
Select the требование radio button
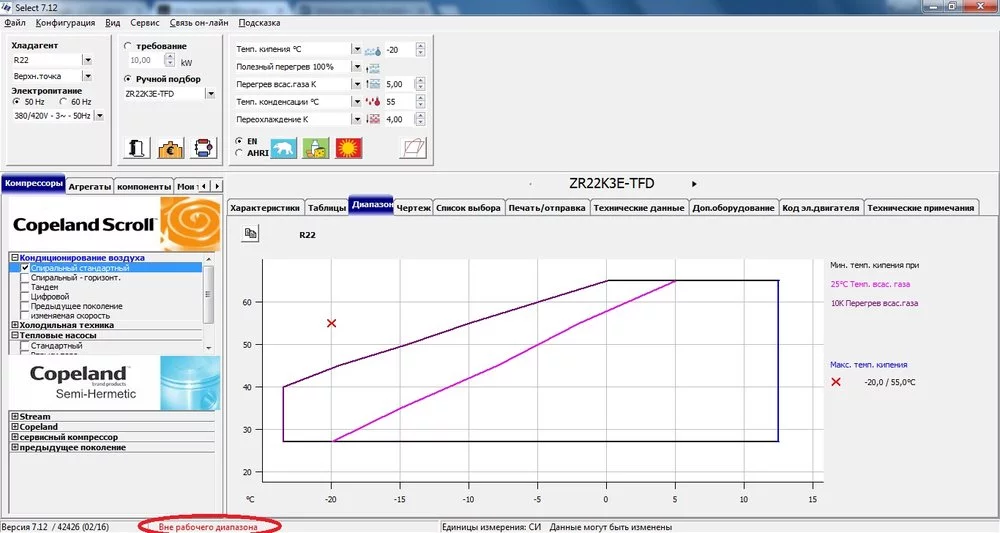[128, 46]
